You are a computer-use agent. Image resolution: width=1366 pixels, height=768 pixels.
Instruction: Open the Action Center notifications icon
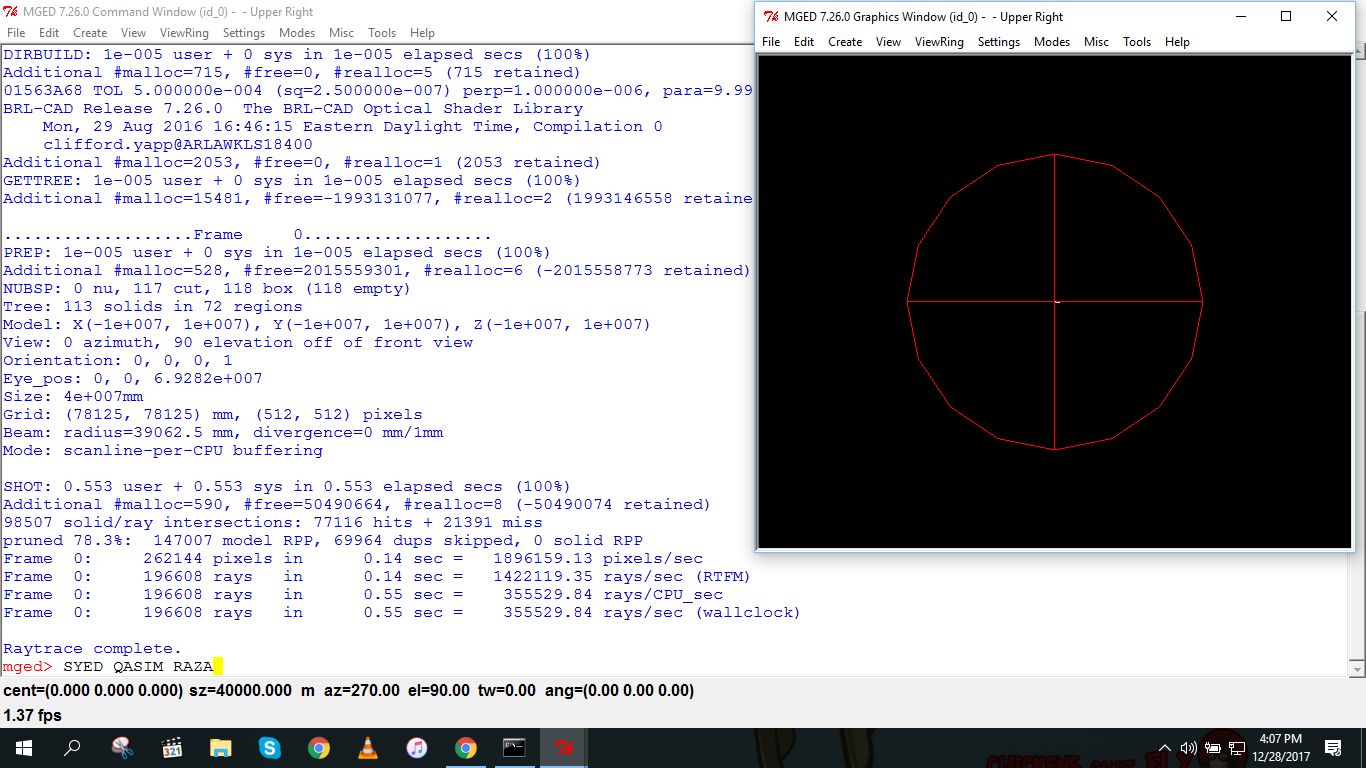[1332, 748]
